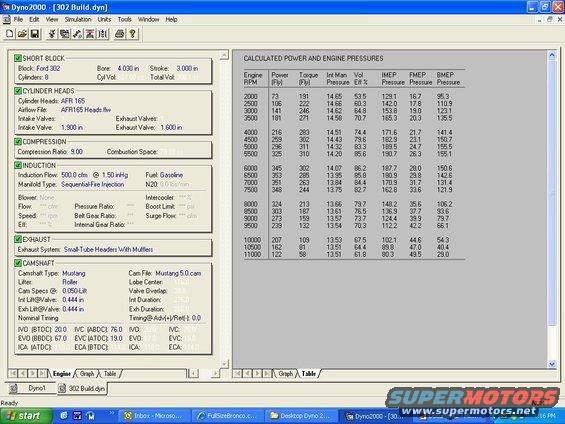Print the results with the printer icon
The width and height of the screenshot is (565, 424).
[120, 34]
